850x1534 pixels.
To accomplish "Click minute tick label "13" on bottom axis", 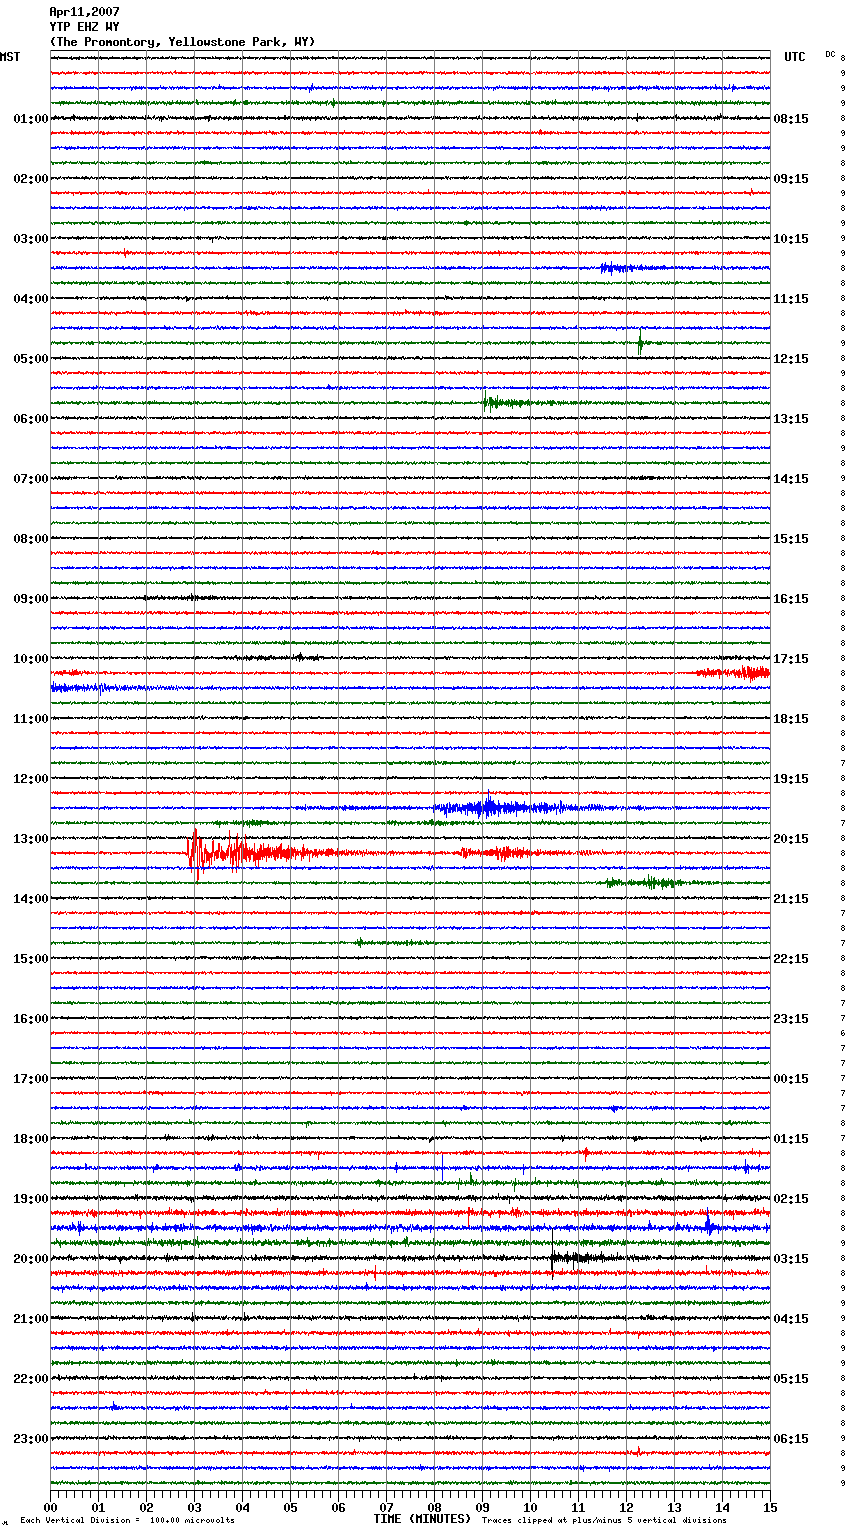I will (675, 1507).
